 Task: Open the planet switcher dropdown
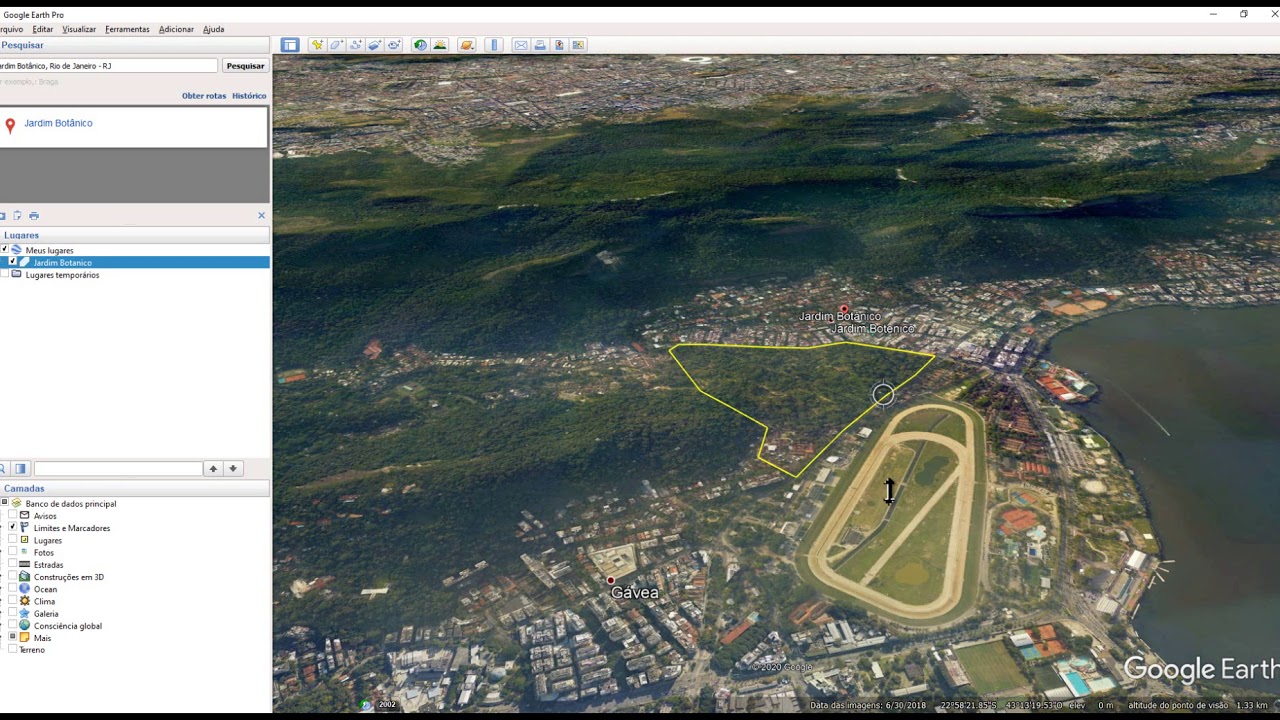point(466,45)
